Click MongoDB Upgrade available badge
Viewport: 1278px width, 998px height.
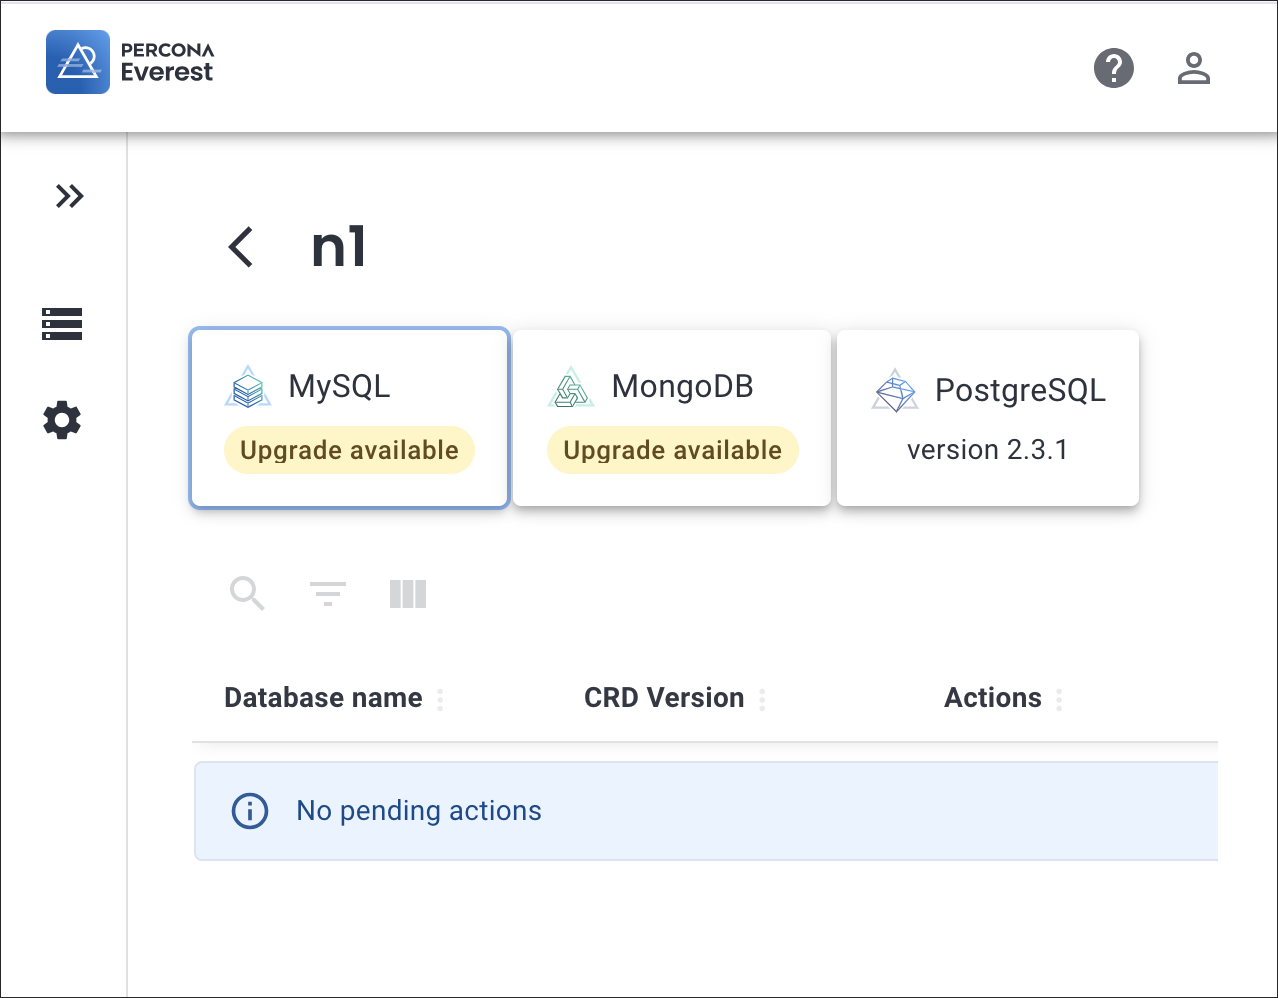672,450
